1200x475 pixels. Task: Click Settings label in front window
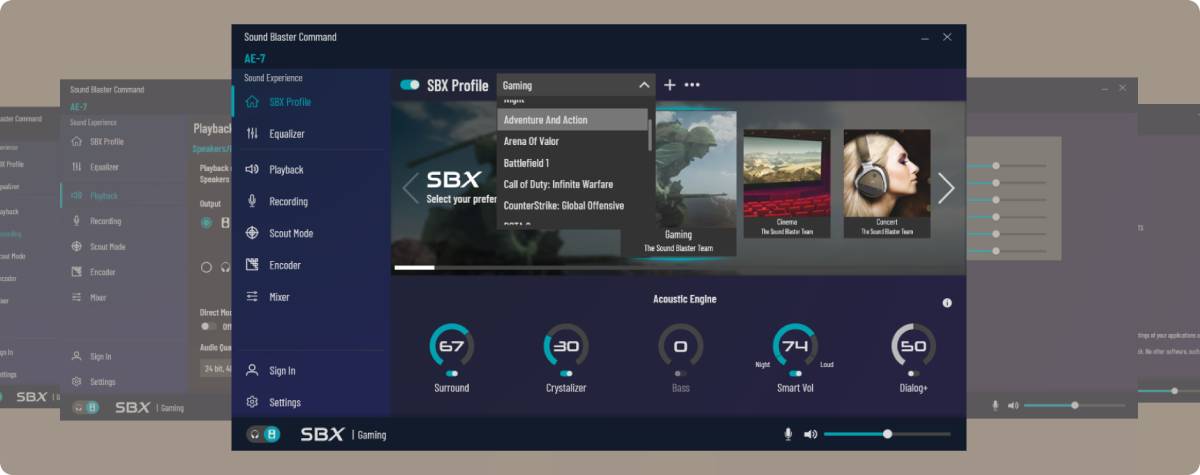point(285,403)
